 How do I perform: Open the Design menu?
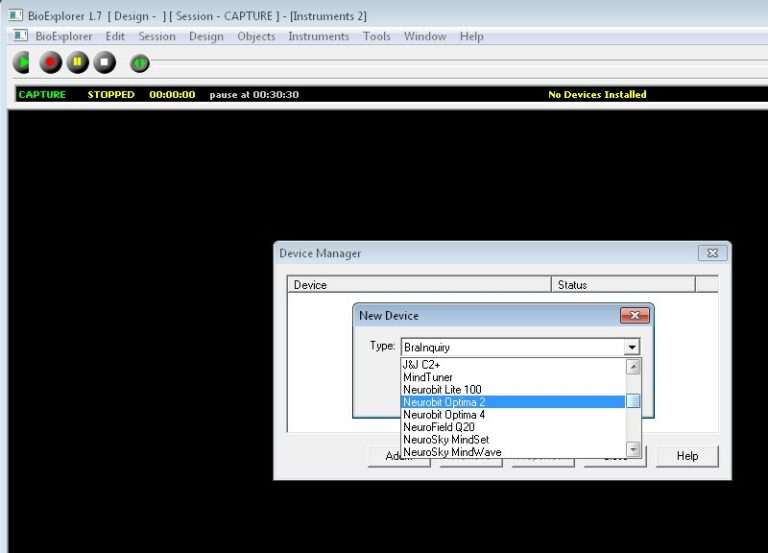(x=206, y=36)
